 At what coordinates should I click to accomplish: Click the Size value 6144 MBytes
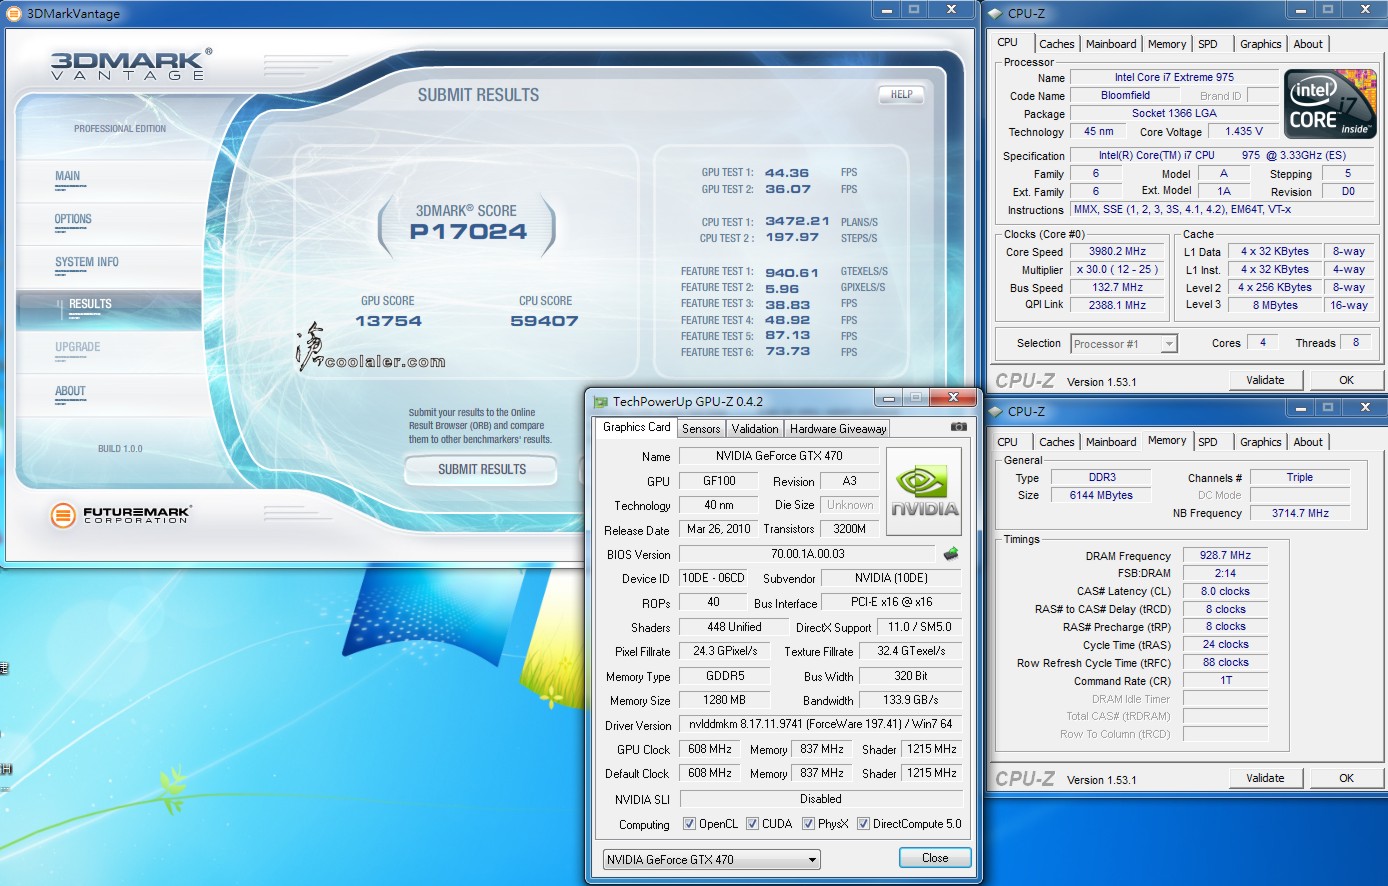point(1101,495)
